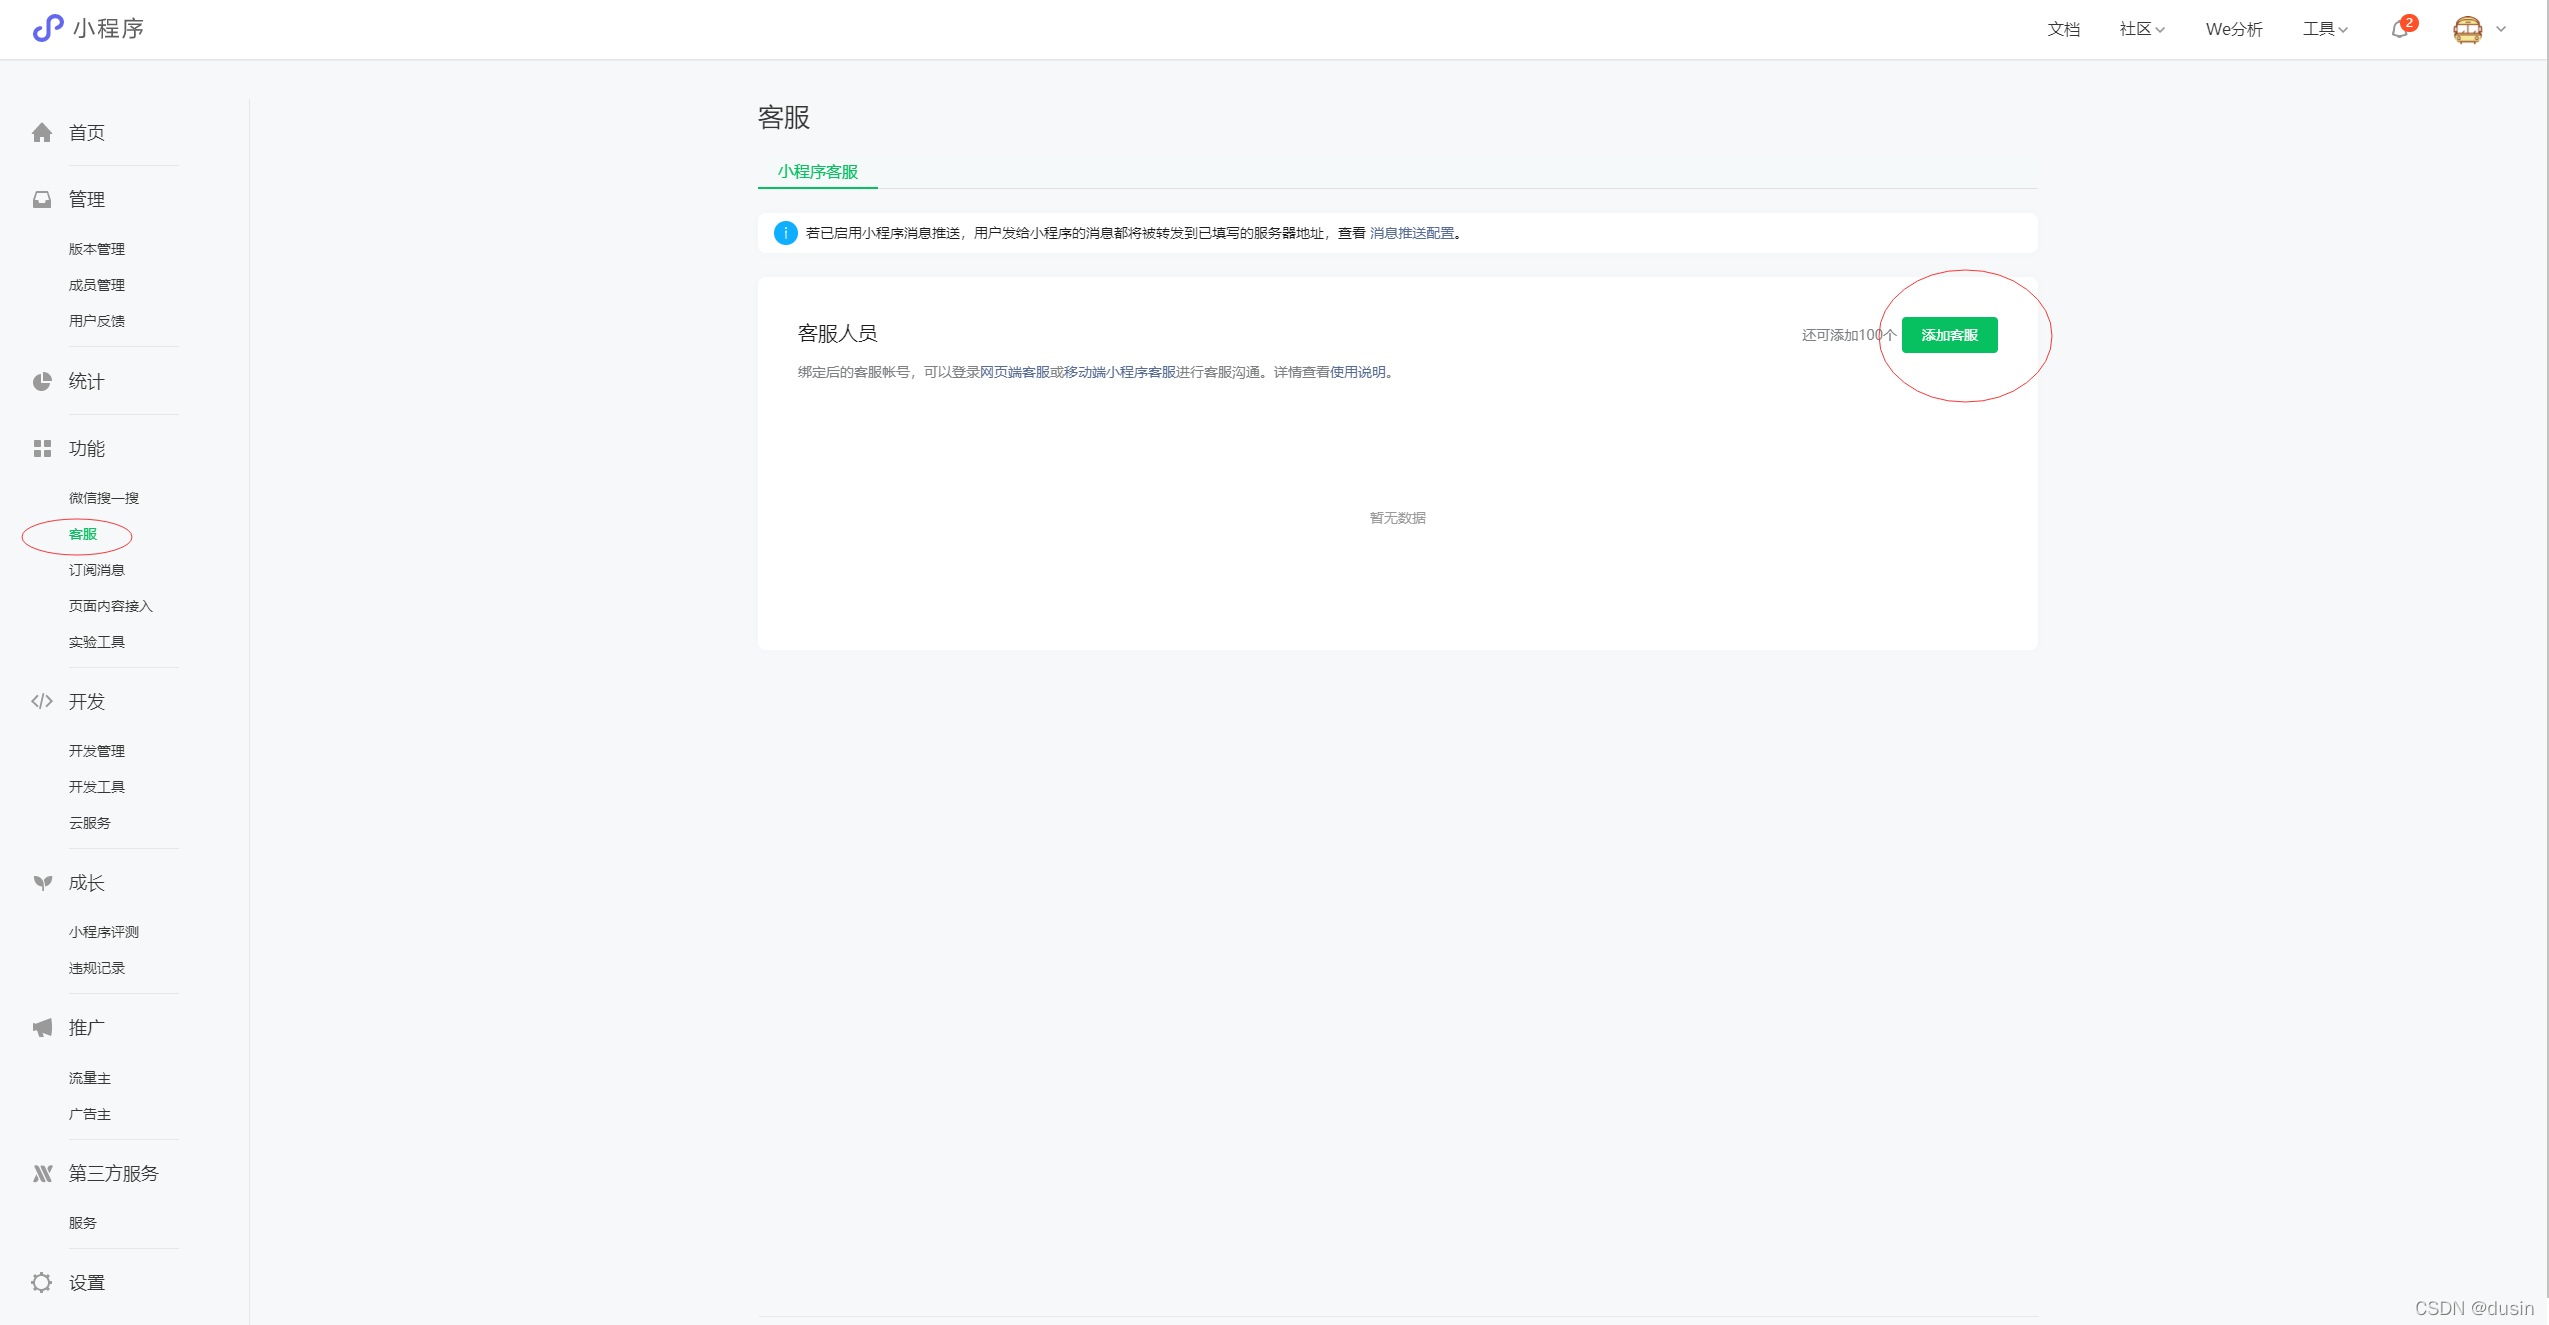Click the blue info icon in notice

pos(786,233)
